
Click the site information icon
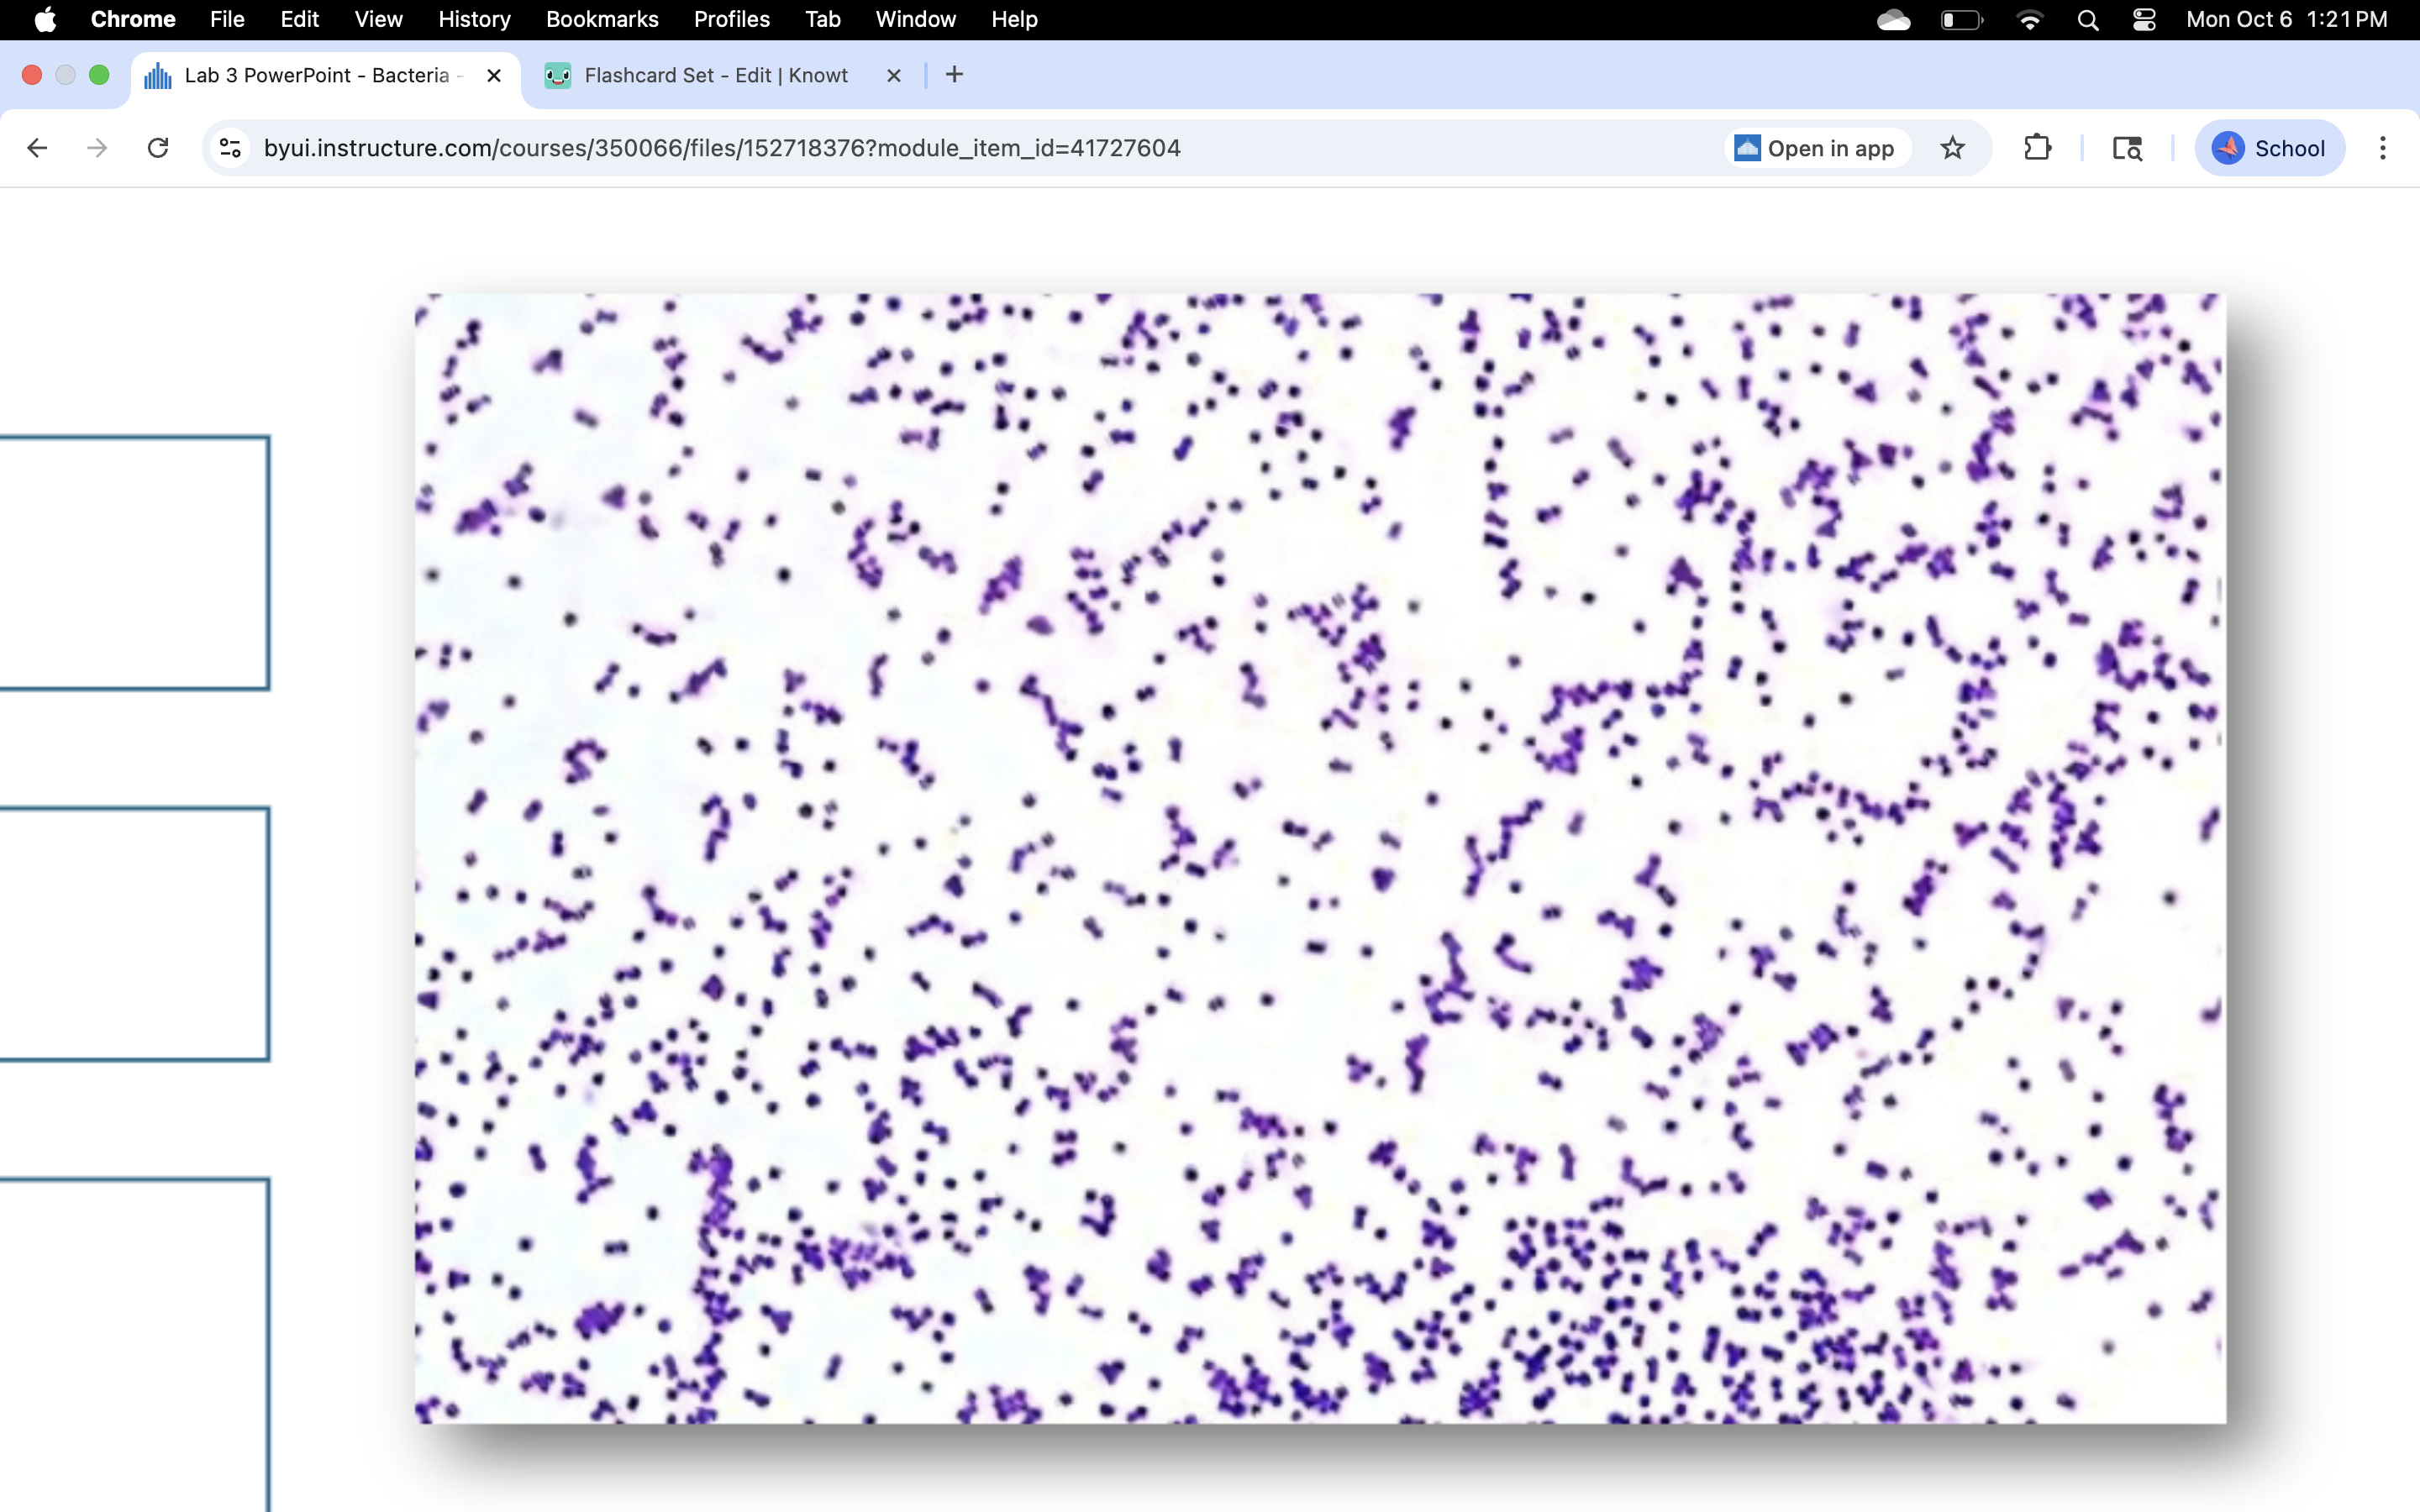(x=230, y=148)
